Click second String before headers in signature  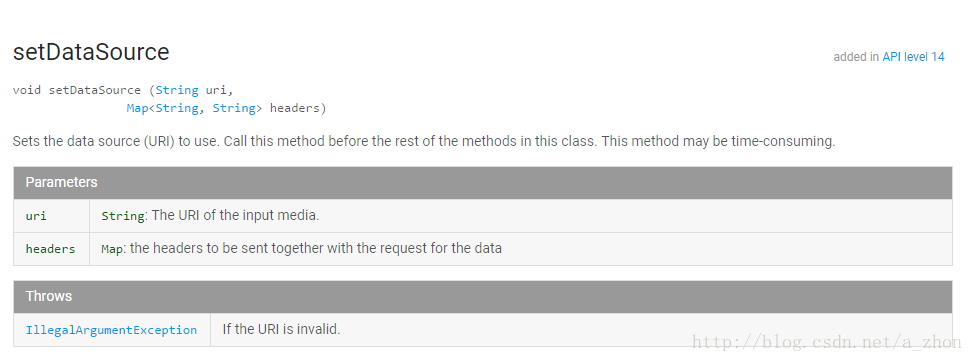coord(234,109)
